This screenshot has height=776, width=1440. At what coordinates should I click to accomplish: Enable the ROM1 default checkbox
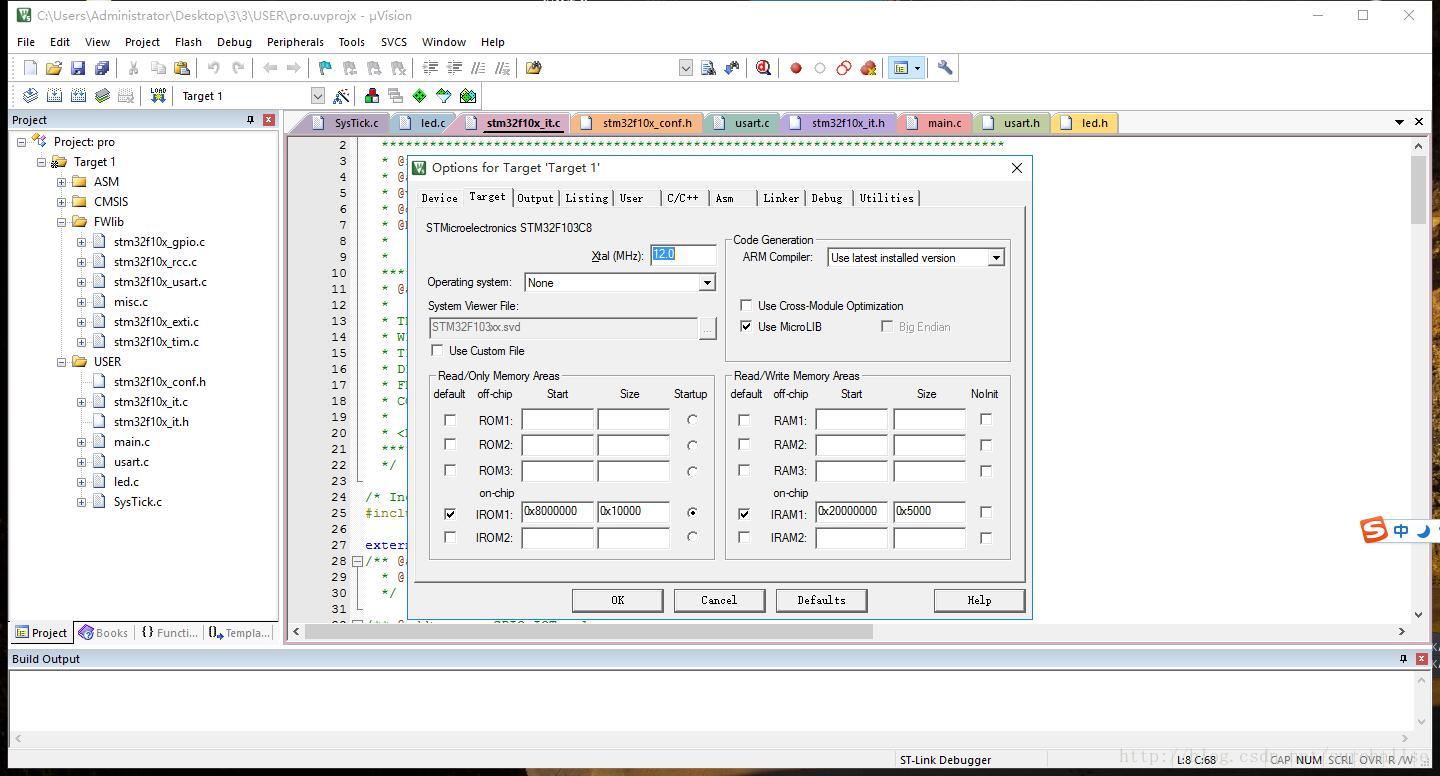pos(450,420)
